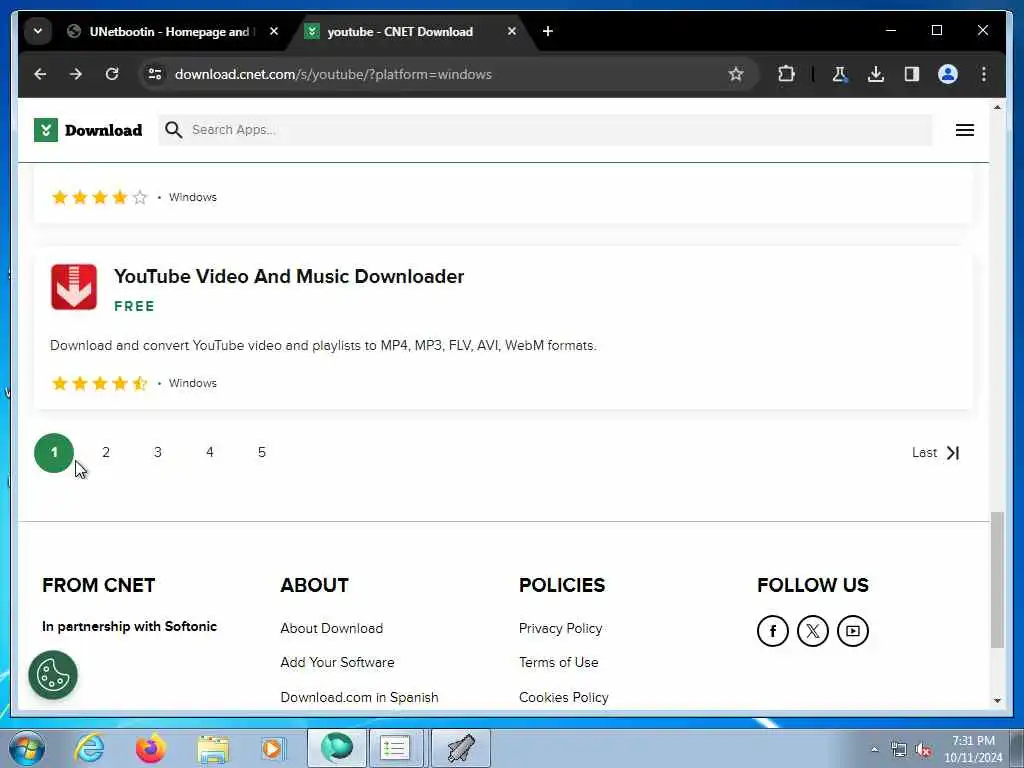Open the list-icon app on taskbar
The width and height of the screenshot is (1024, 768).
[395, 748]
